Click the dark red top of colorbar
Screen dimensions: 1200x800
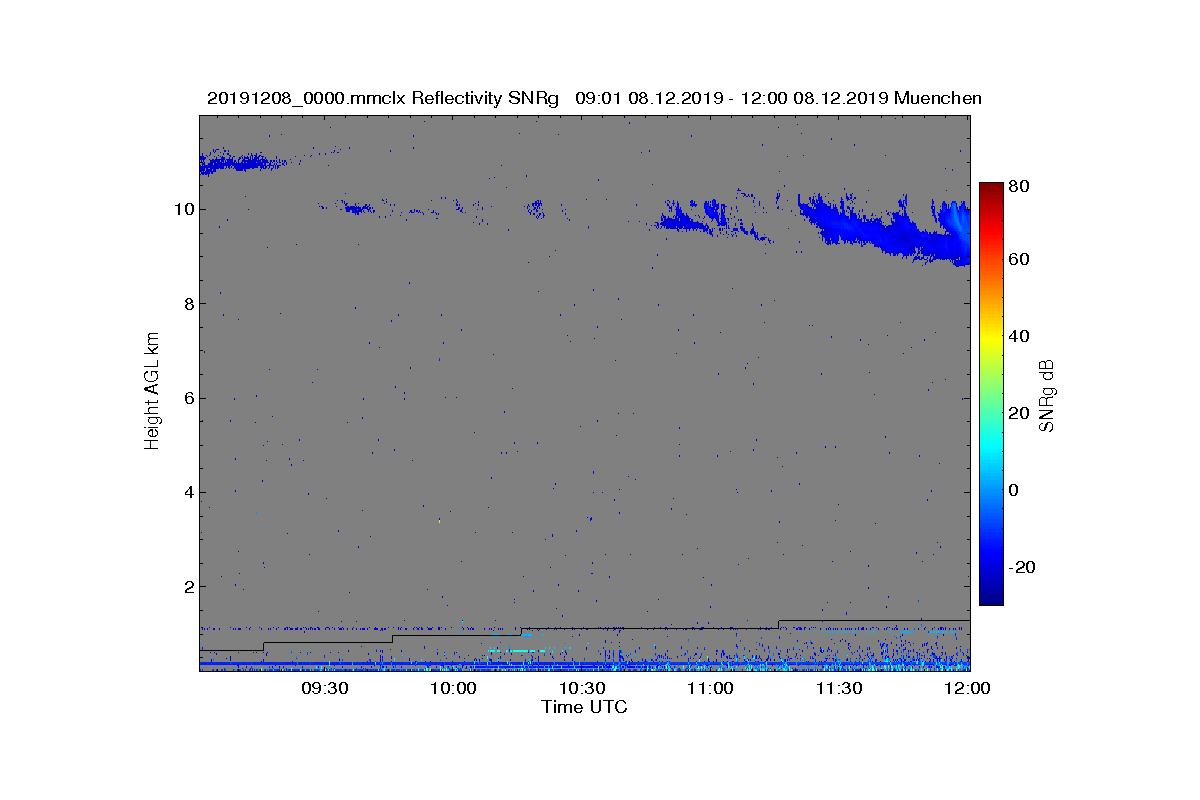tap(991, 190)
